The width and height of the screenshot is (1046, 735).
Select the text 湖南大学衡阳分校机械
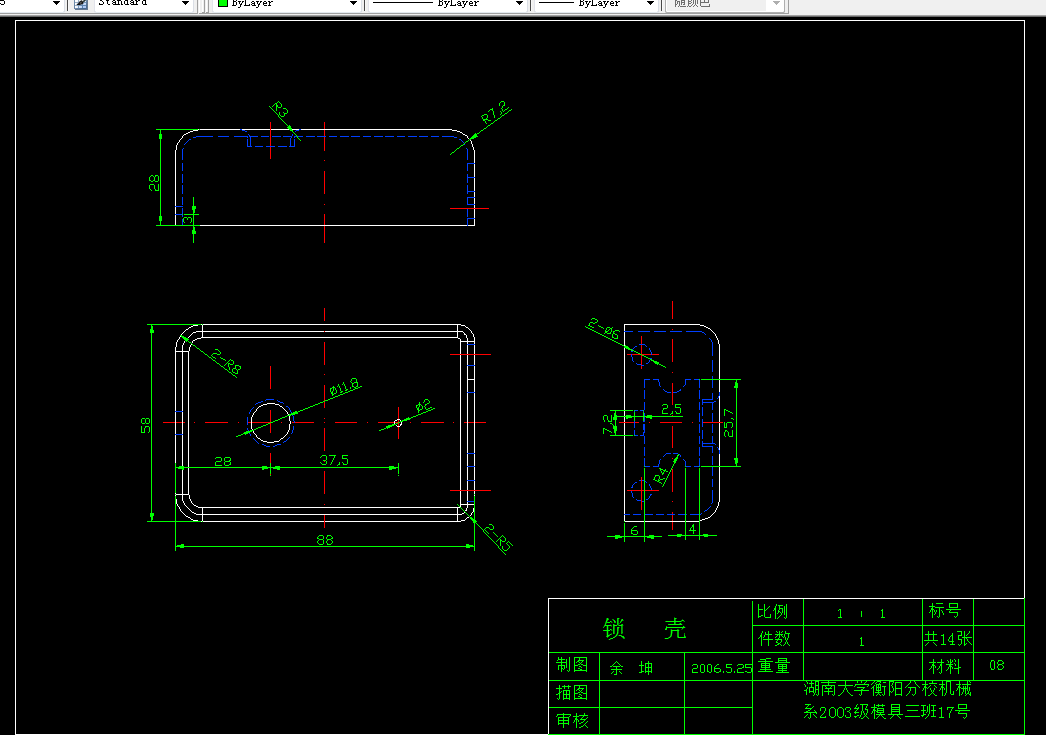point(888,688)
